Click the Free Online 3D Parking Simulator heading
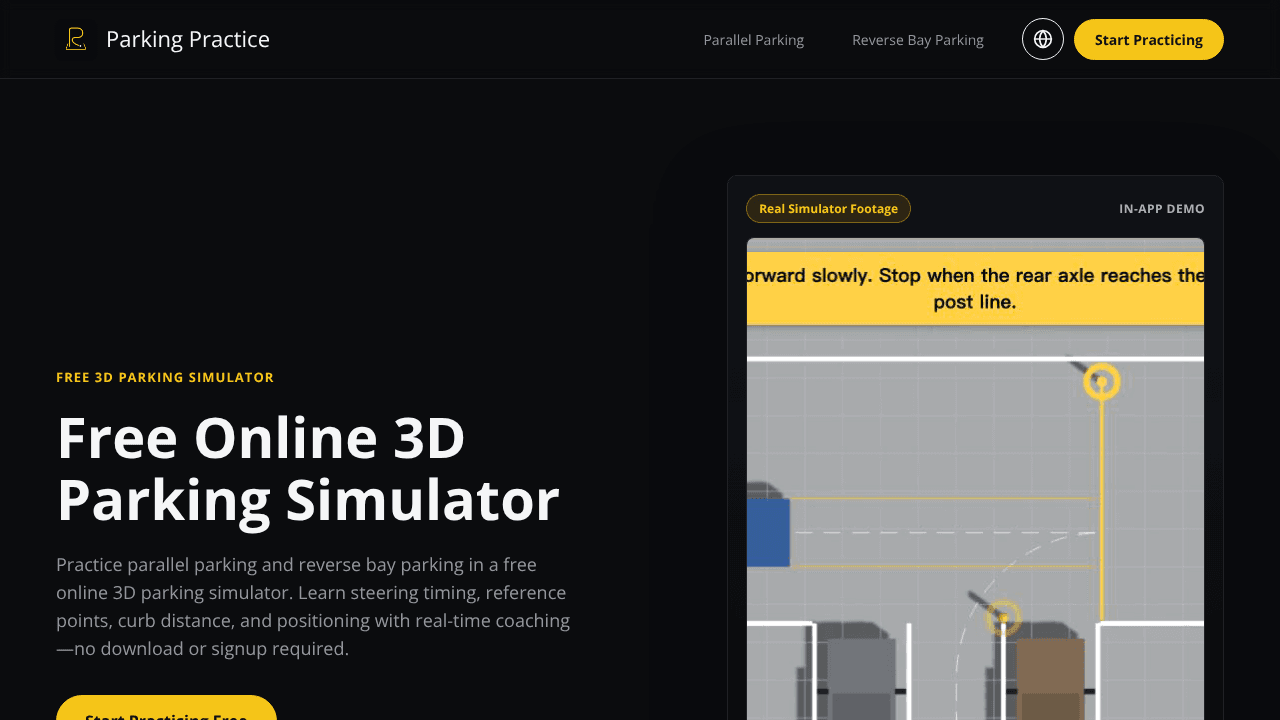The image size is (1280, 720). [308, 468]
